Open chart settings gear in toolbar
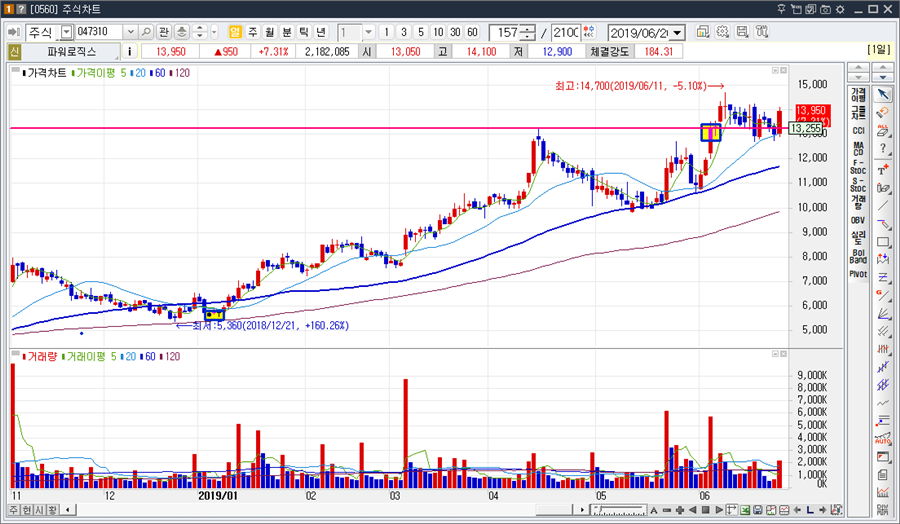900x524 pixels. click(723, 32)
